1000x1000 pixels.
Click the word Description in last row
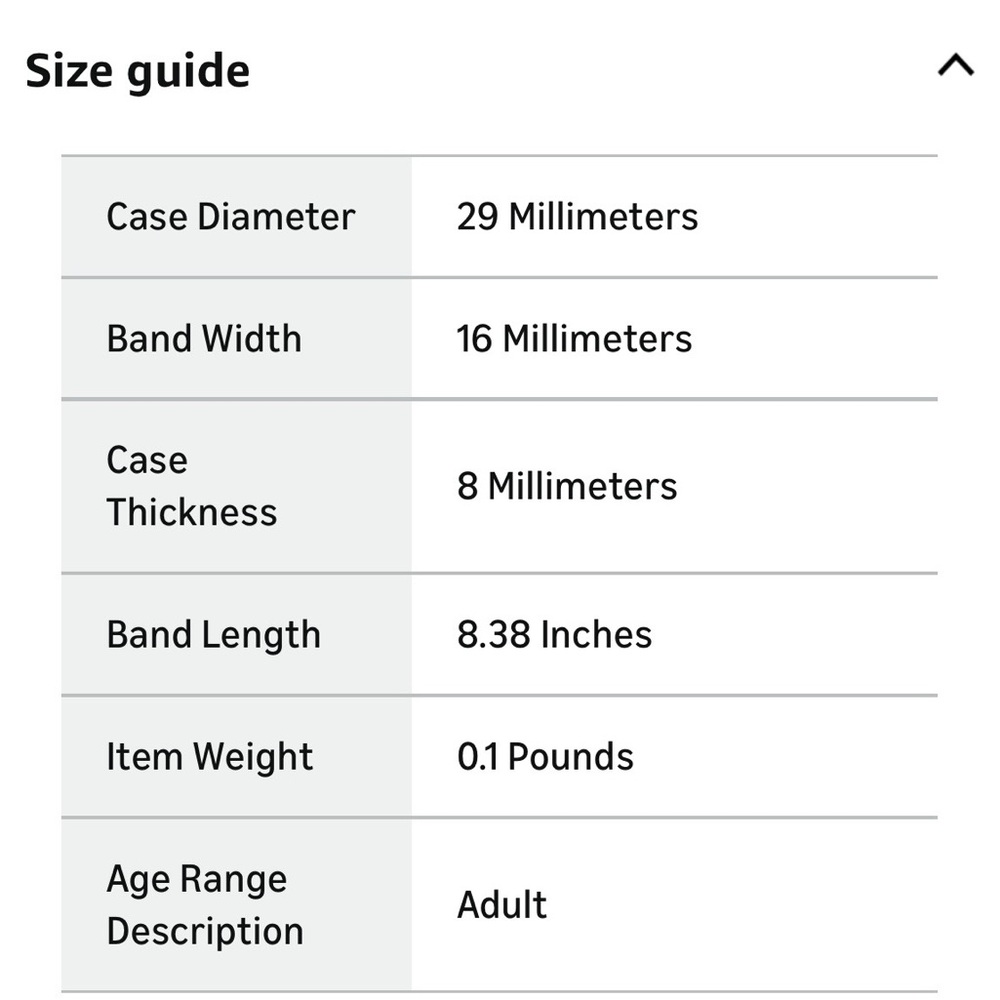205,932
